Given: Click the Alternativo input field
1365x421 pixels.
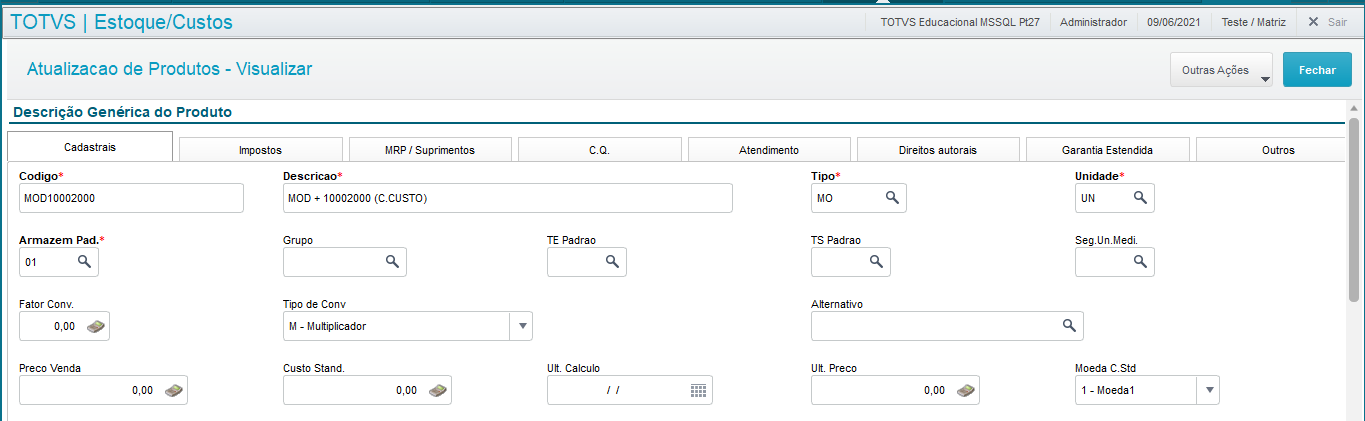Looking at the screenshot, I should [x=947, y=326].
